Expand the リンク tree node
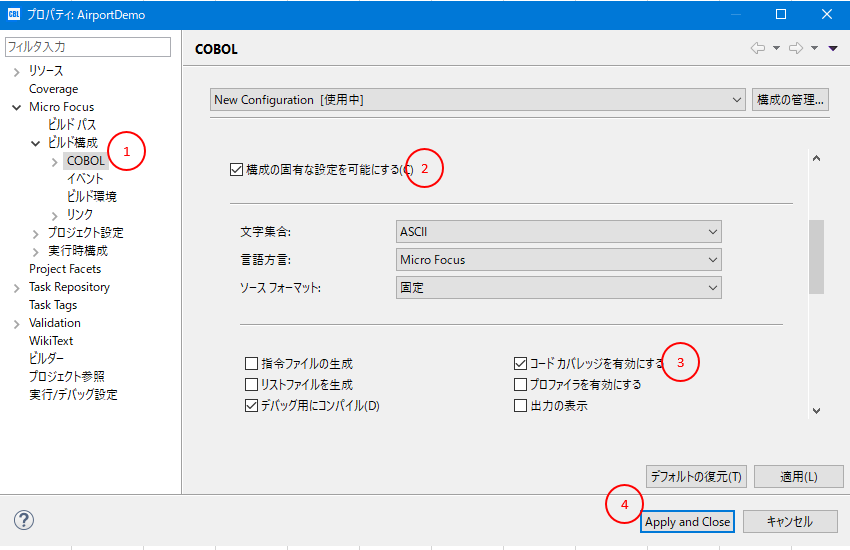The height and width of the screenshot is (550, 850). click(x=54, y=216)
